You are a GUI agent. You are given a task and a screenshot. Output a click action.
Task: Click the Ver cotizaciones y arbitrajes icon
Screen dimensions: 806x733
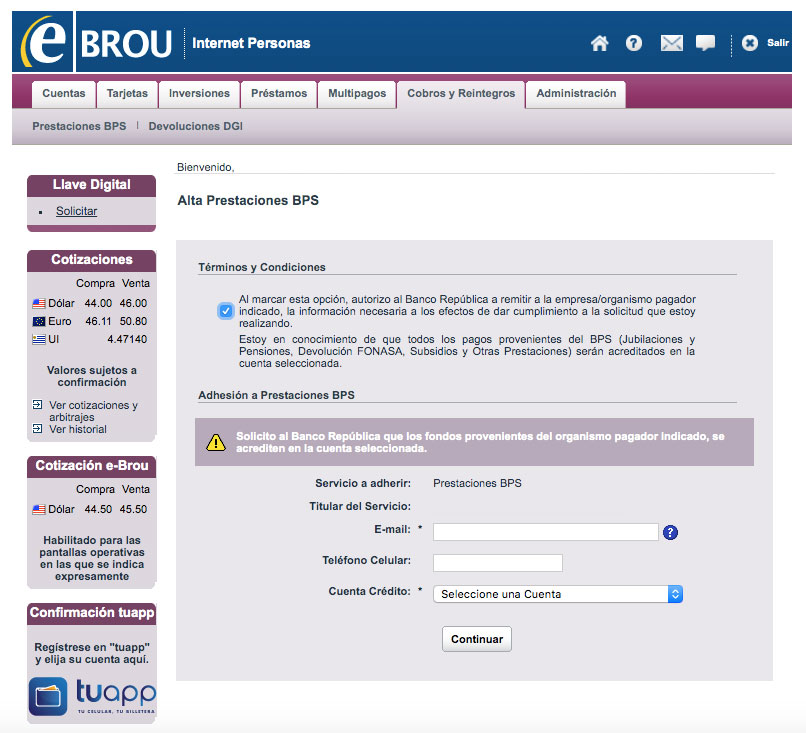pos(36,405)
